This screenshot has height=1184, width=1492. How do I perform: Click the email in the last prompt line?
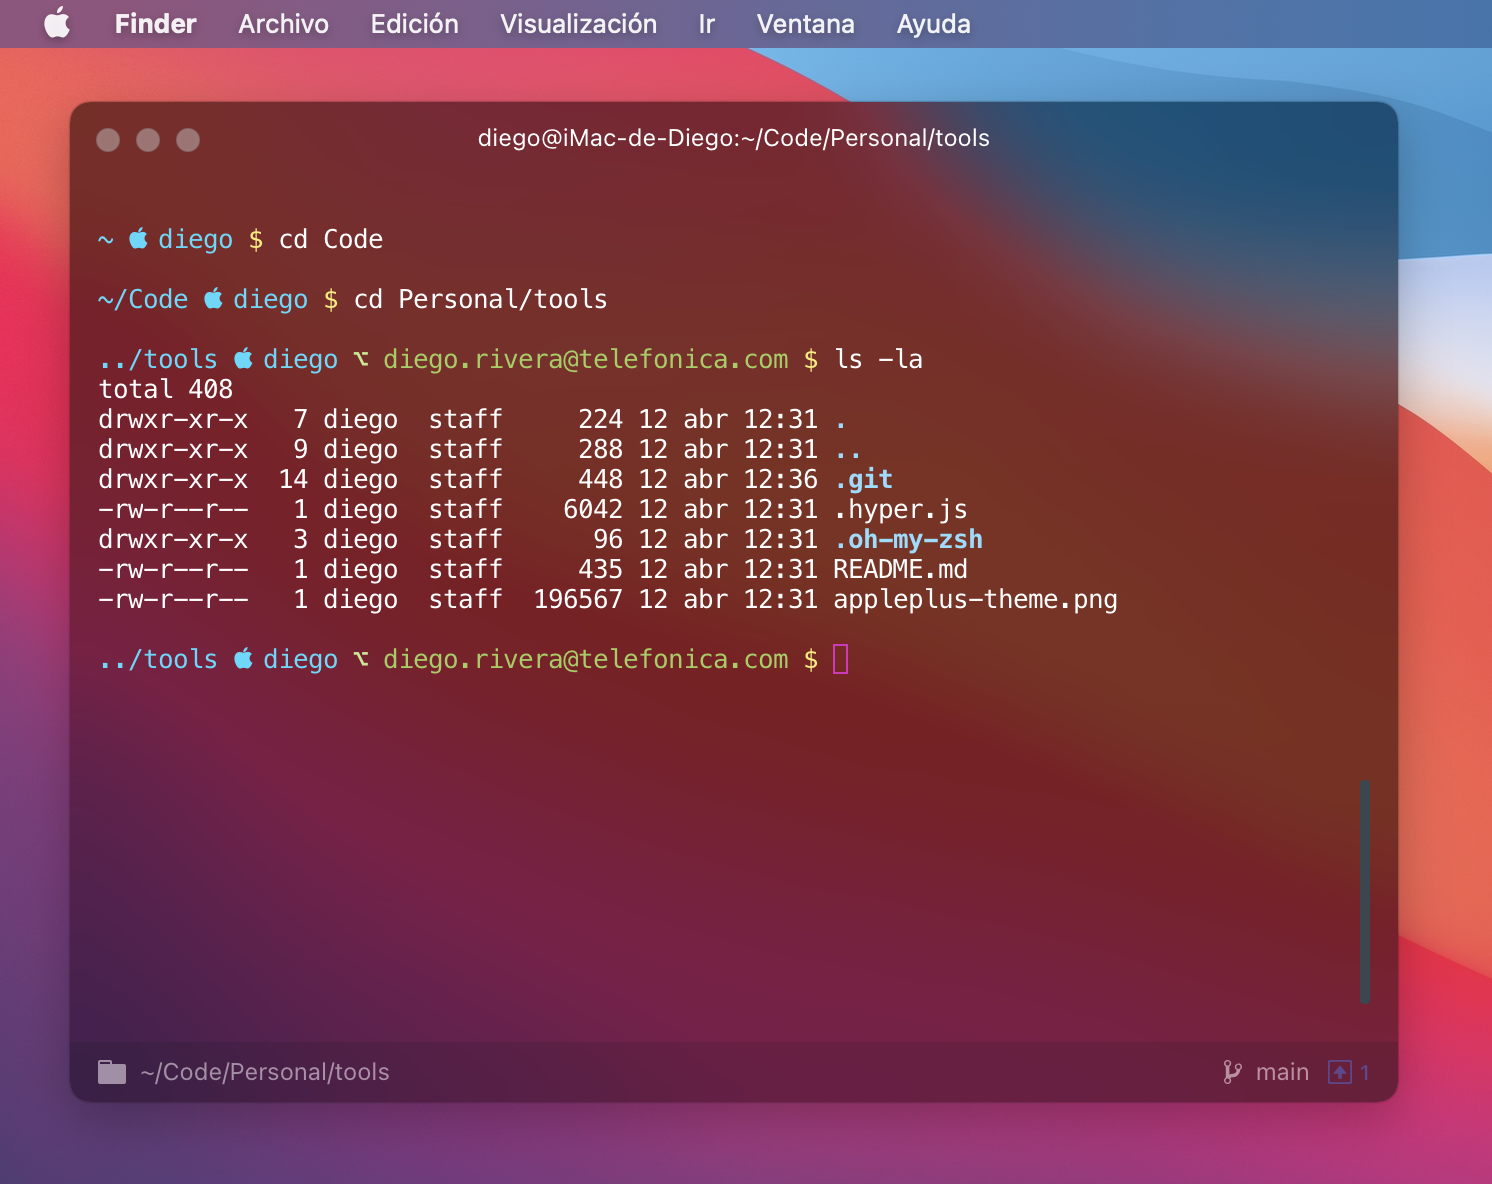click(586, 660)
